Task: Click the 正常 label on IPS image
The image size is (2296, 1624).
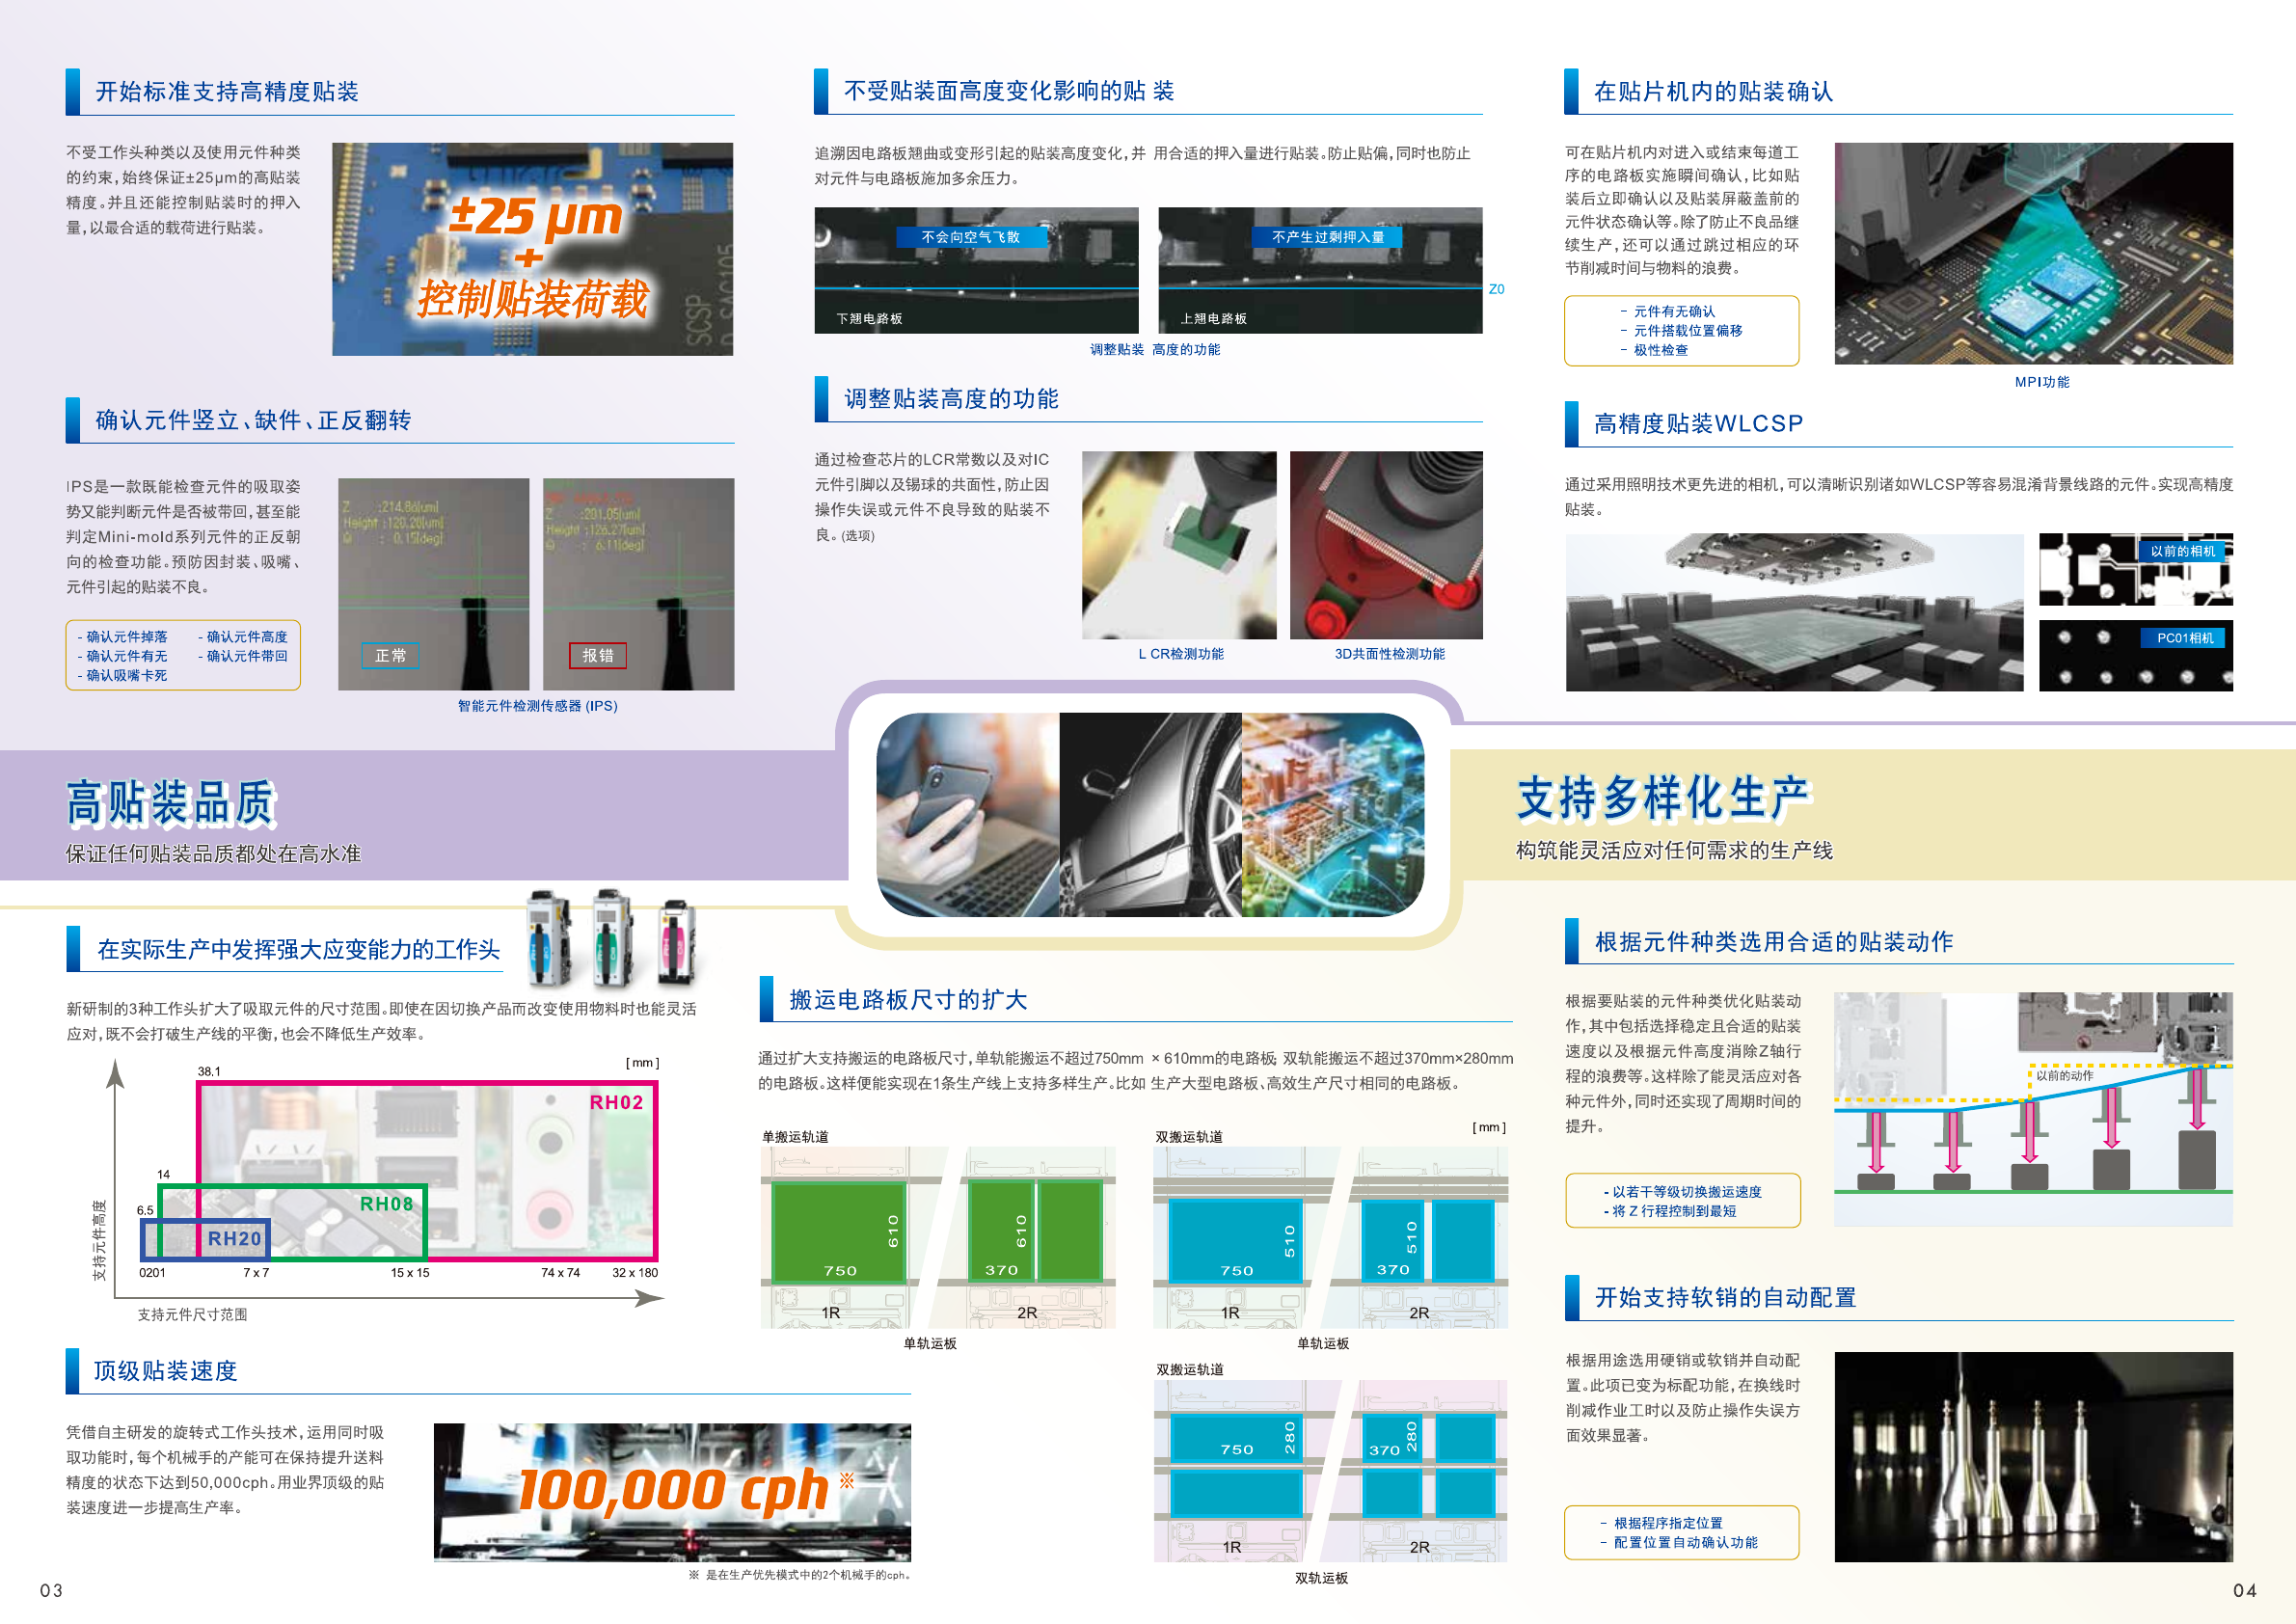Action: [x=390, y=656]
